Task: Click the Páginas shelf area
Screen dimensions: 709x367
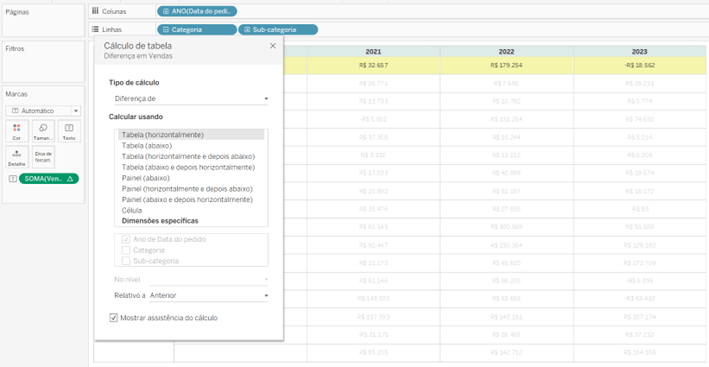Action: point(43,20)
